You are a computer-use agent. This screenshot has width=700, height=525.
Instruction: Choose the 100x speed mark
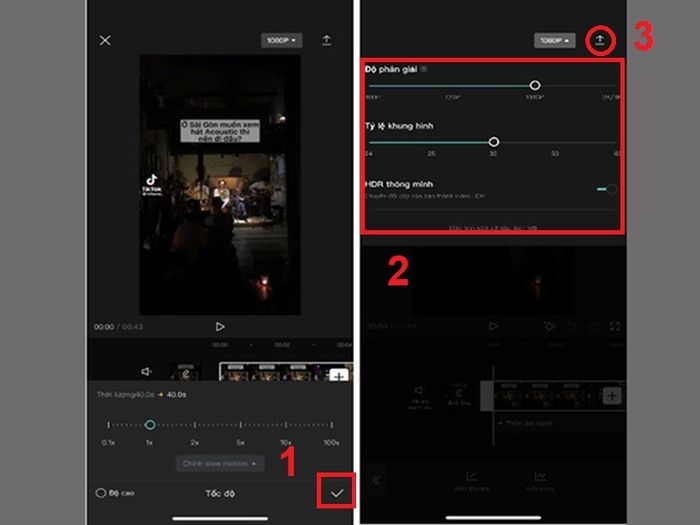(331, 442)
